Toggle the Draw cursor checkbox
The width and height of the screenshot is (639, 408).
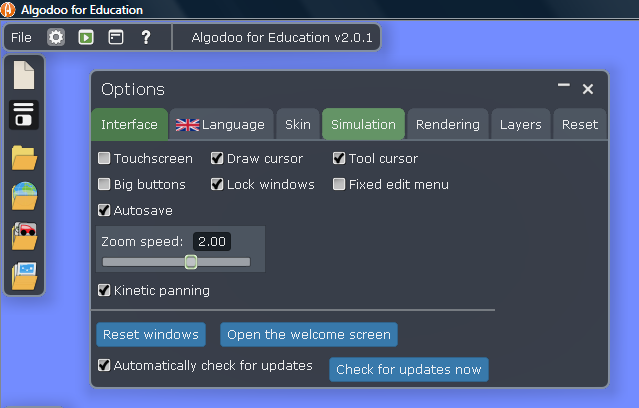pos(217,158)
